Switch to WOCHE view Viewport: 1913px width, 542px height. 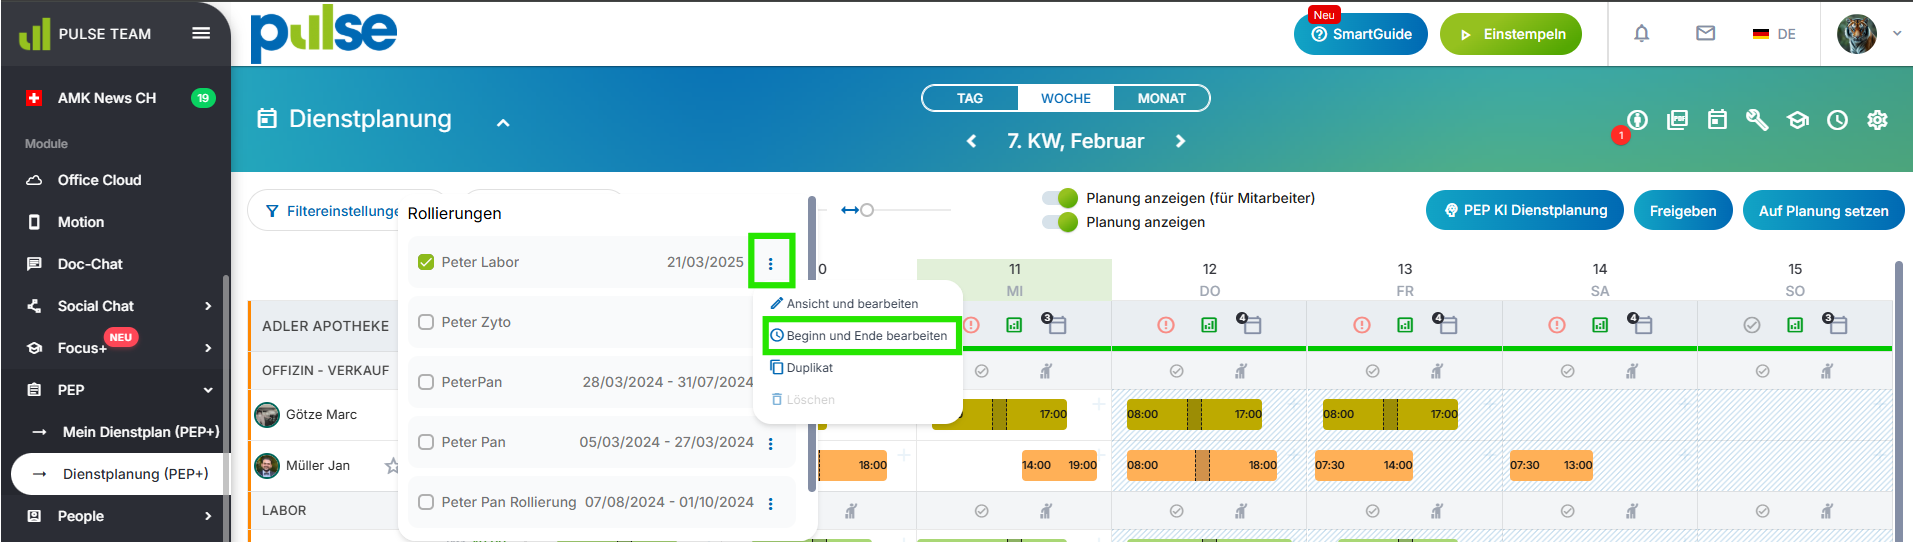pos(1066,98)
